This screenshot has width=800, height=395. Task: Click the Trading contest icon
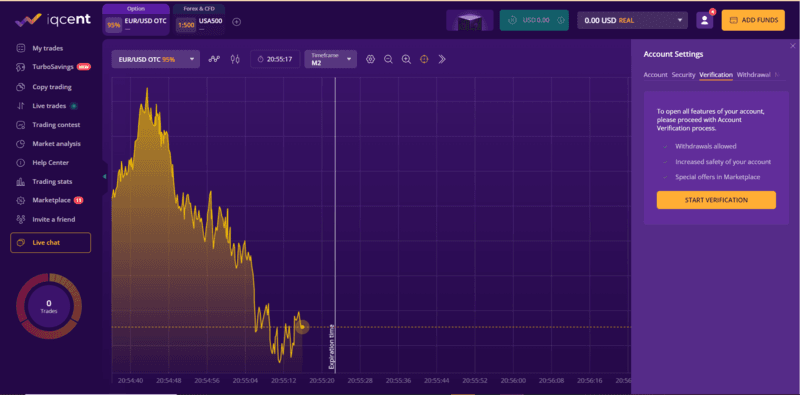(21, 125)
